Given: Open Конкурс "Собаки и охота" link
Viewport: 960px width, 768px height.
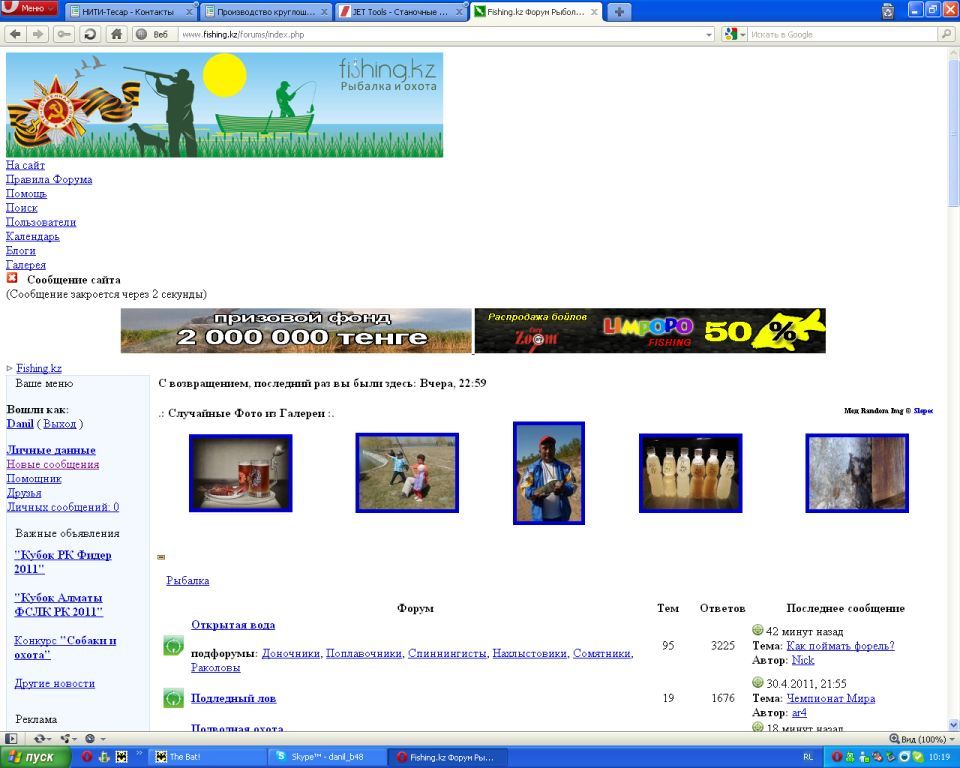Looking at the screenshot, I should [x=65, y=647].
